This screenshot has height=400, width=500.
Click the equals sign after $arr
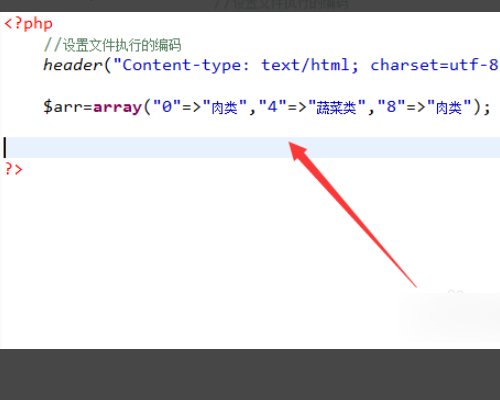click(88, 107)
